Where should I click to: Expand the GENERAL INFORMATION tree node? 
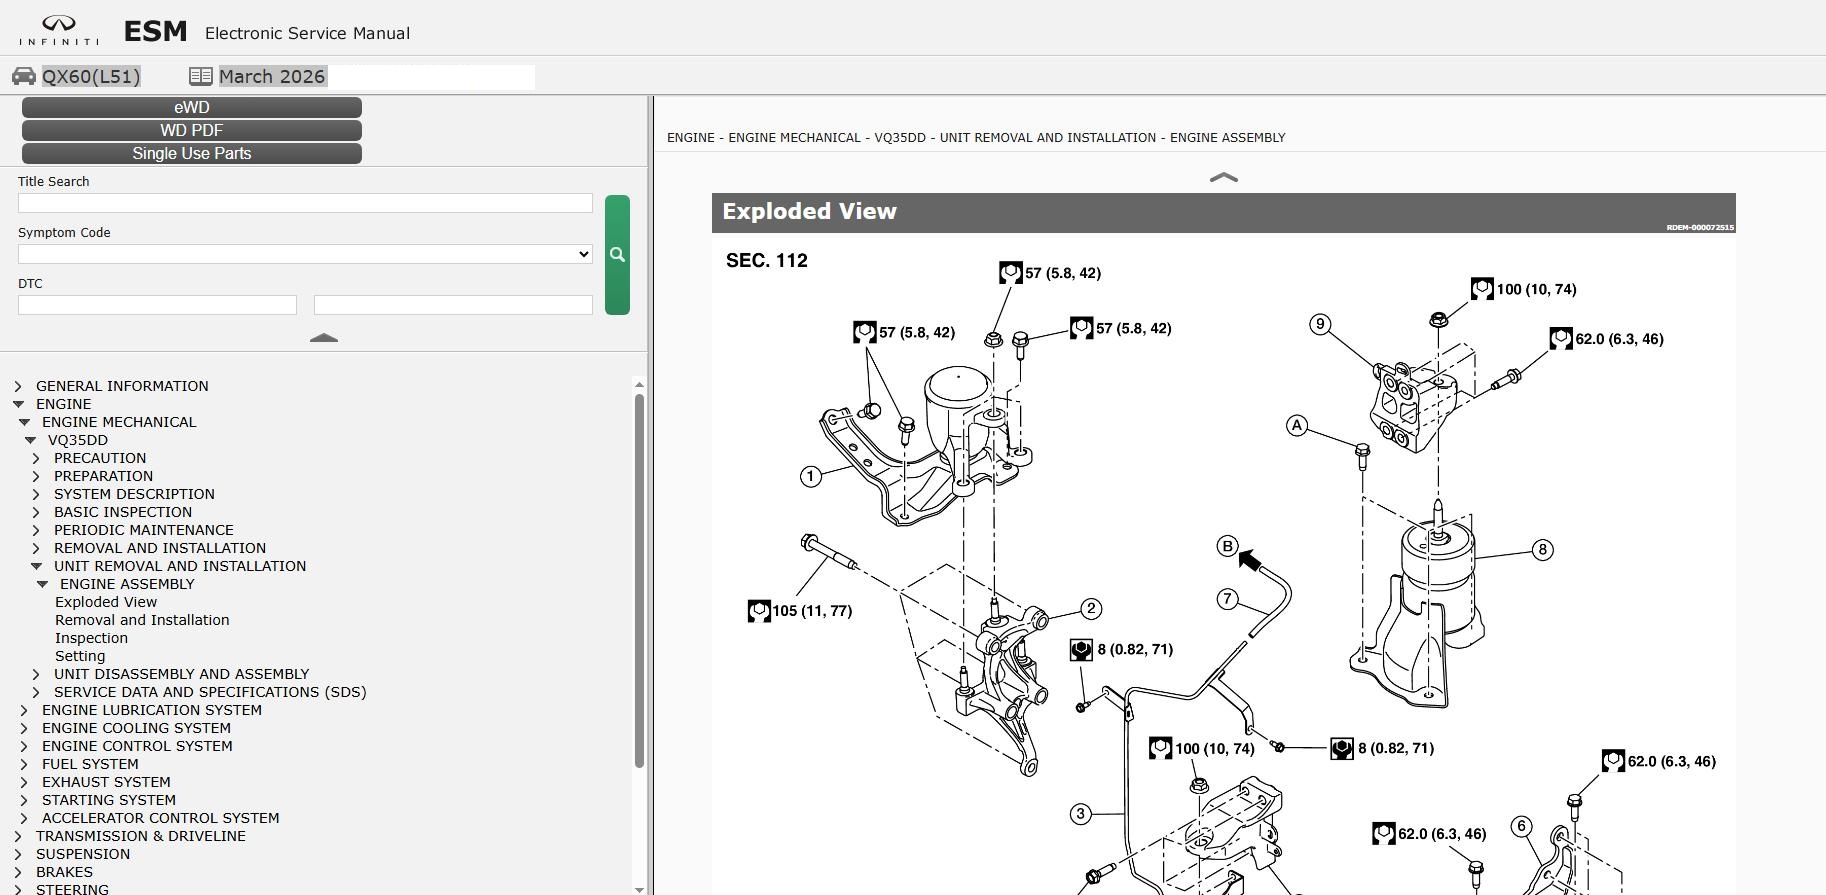tap(18, 386)
